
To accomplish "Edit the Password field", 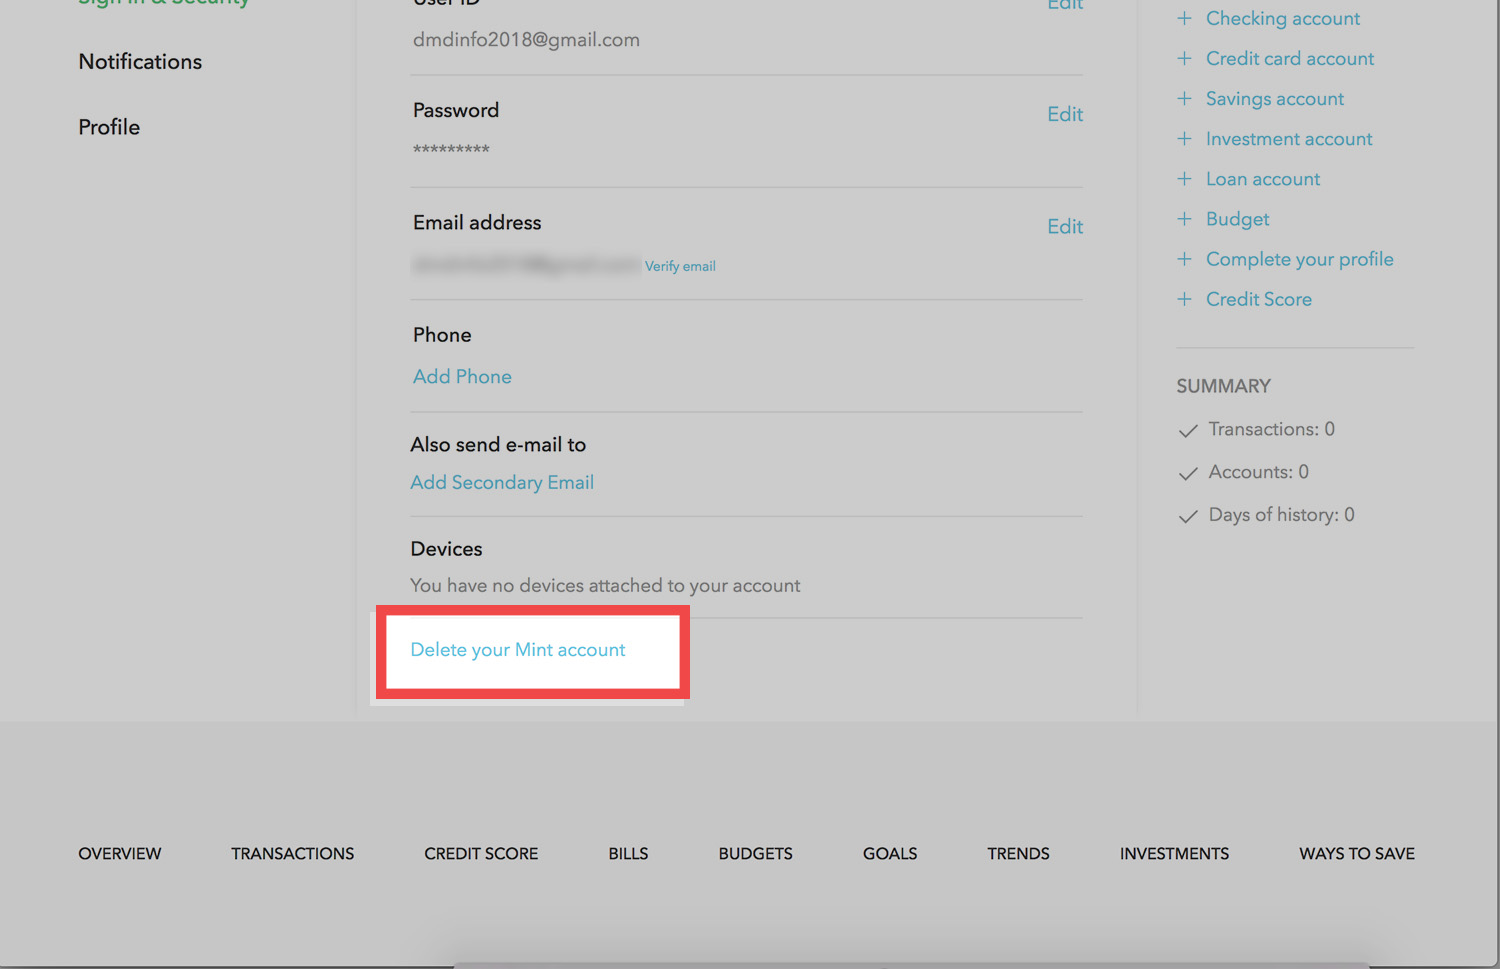I will tap(1064, 114).
